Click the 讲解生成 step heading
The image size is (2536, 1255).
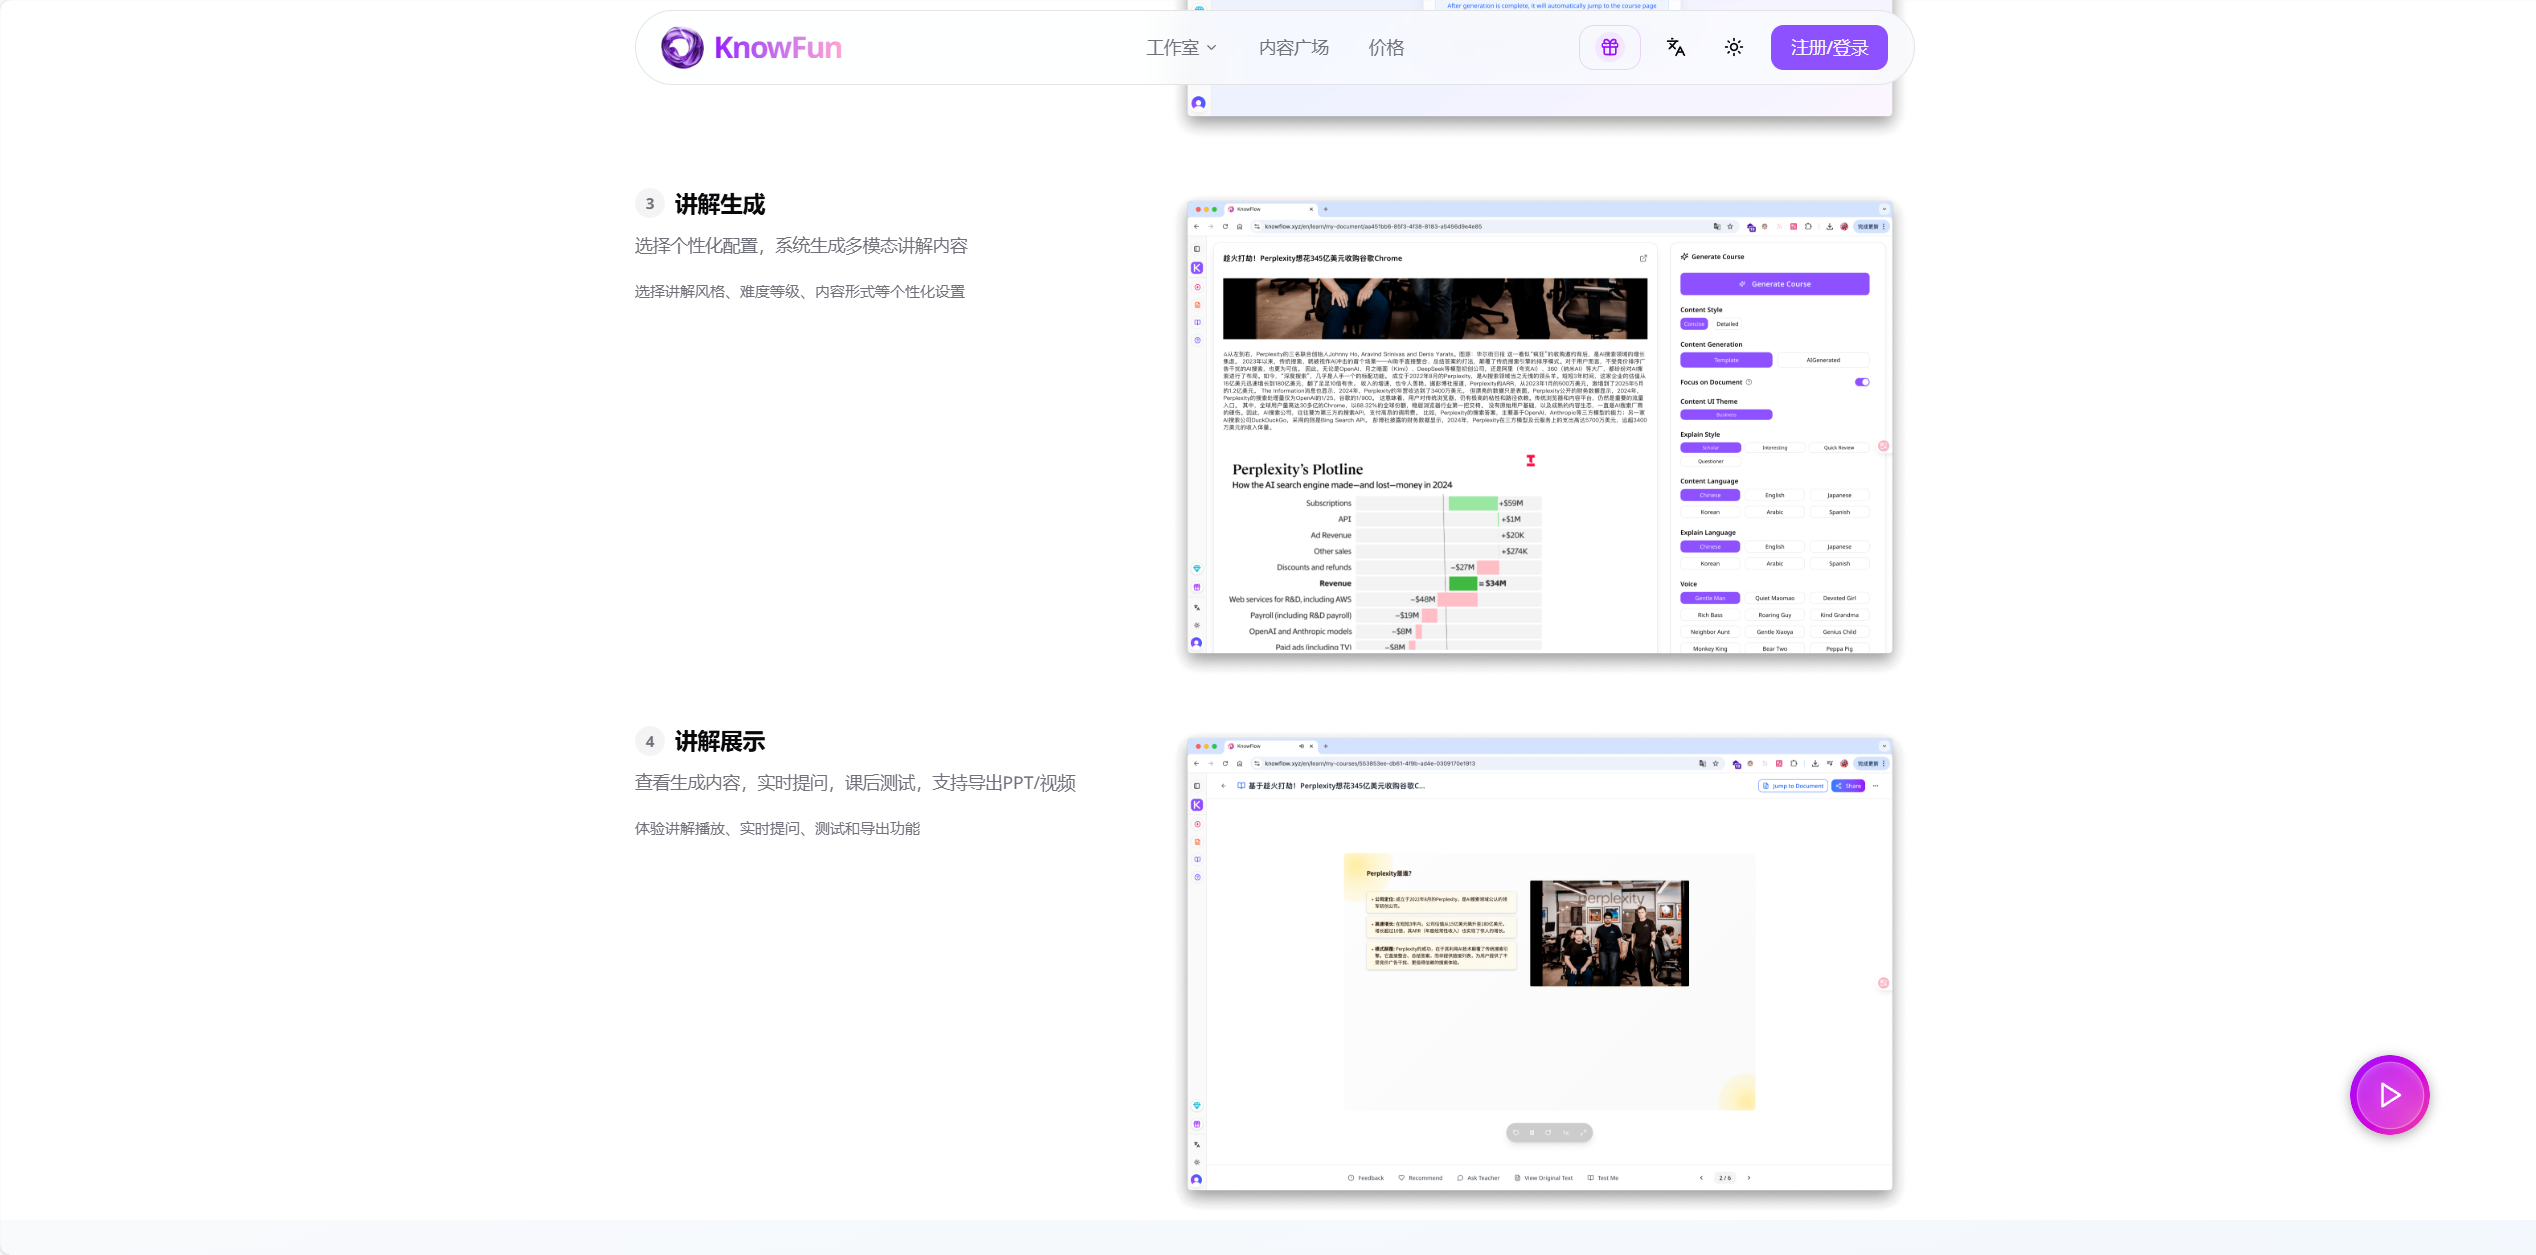720,204
